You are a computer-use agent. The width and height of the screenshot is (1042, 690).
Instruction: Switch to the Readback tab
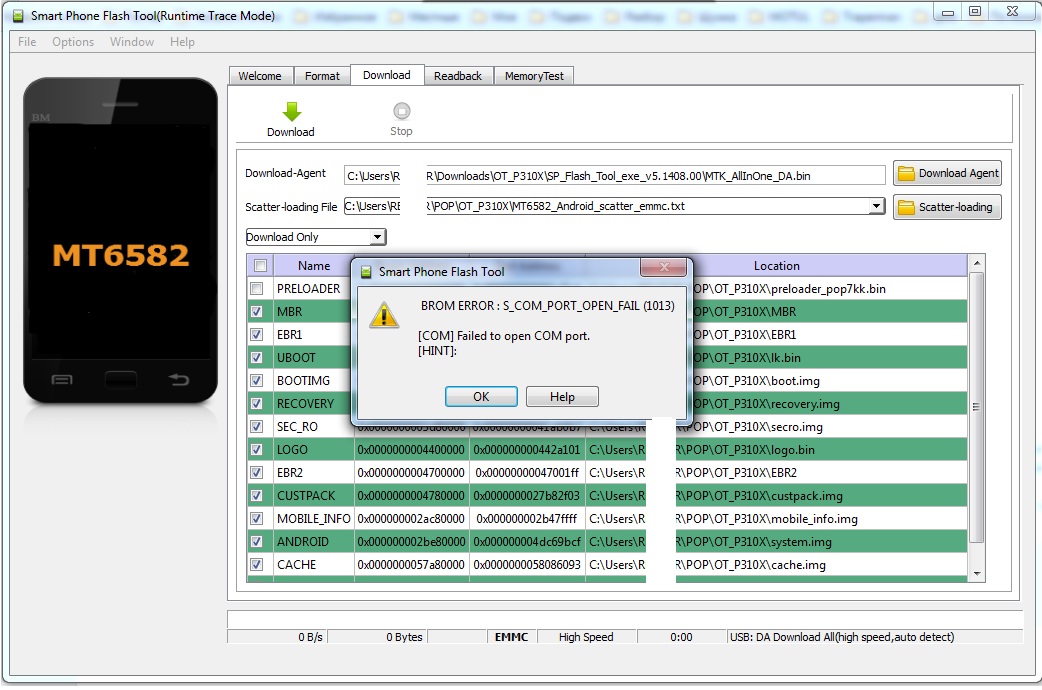[457, 76]
